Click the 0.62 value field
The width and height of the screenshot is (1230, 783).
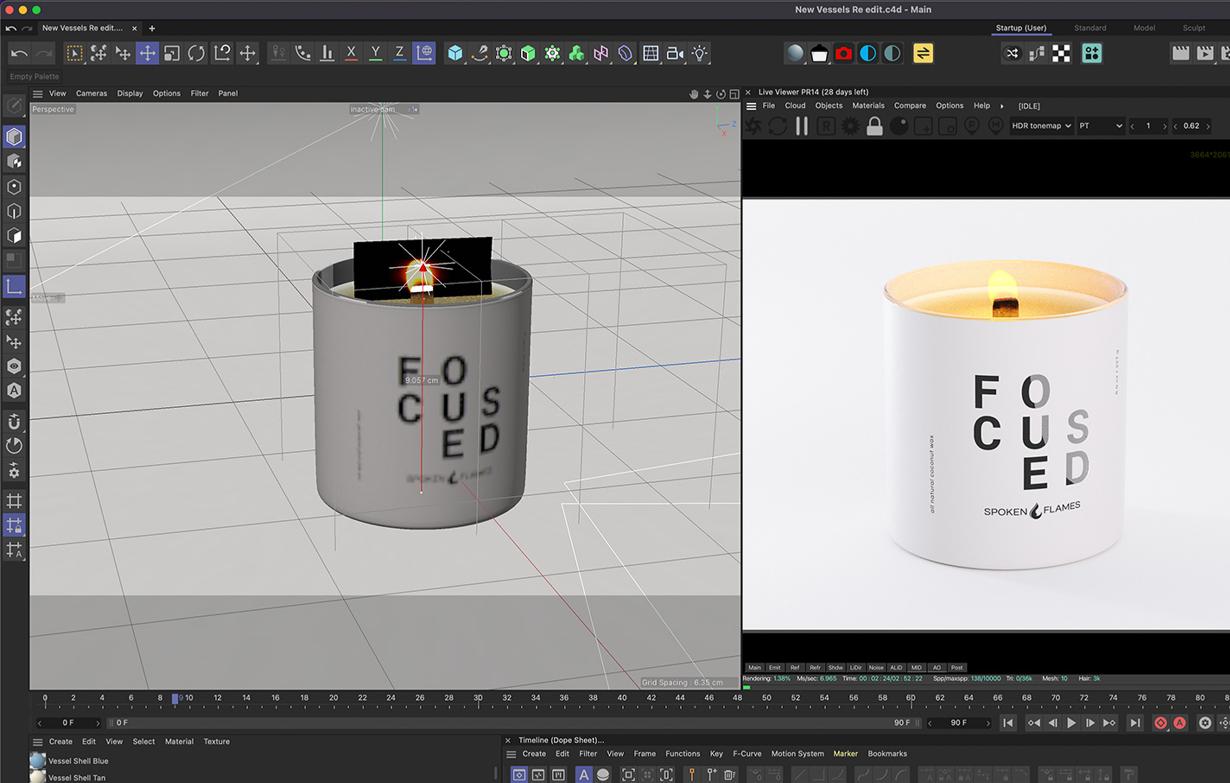[1191, 126]
